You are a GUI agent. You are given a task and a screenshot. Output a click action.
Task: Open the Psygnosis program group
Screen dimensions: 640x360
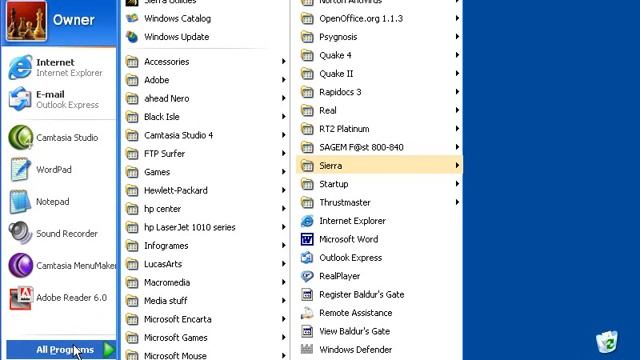pyautogui.click(x=379, y=37)
